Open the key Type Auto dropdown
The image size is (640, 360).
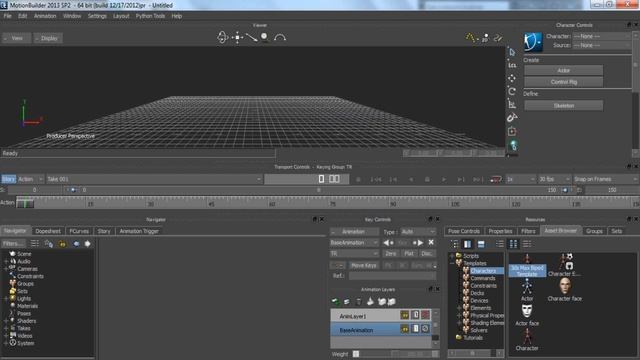[x=418, y=231]
